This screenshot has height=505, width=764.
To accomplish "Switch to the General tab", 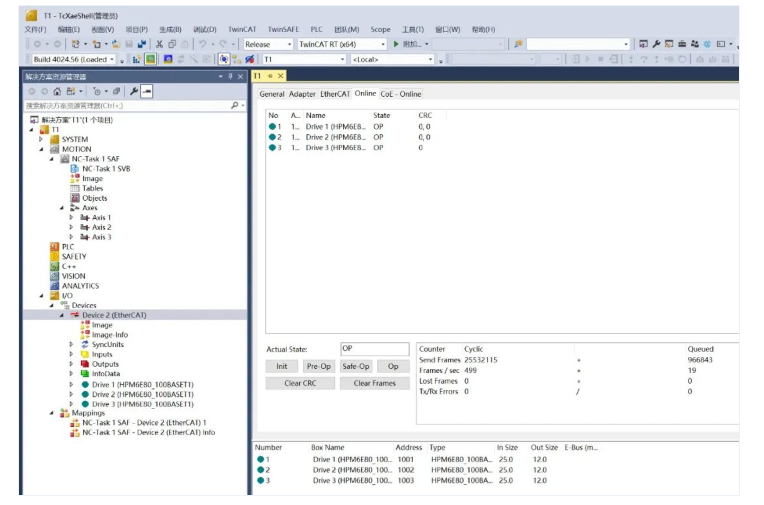I will [272, 94].
